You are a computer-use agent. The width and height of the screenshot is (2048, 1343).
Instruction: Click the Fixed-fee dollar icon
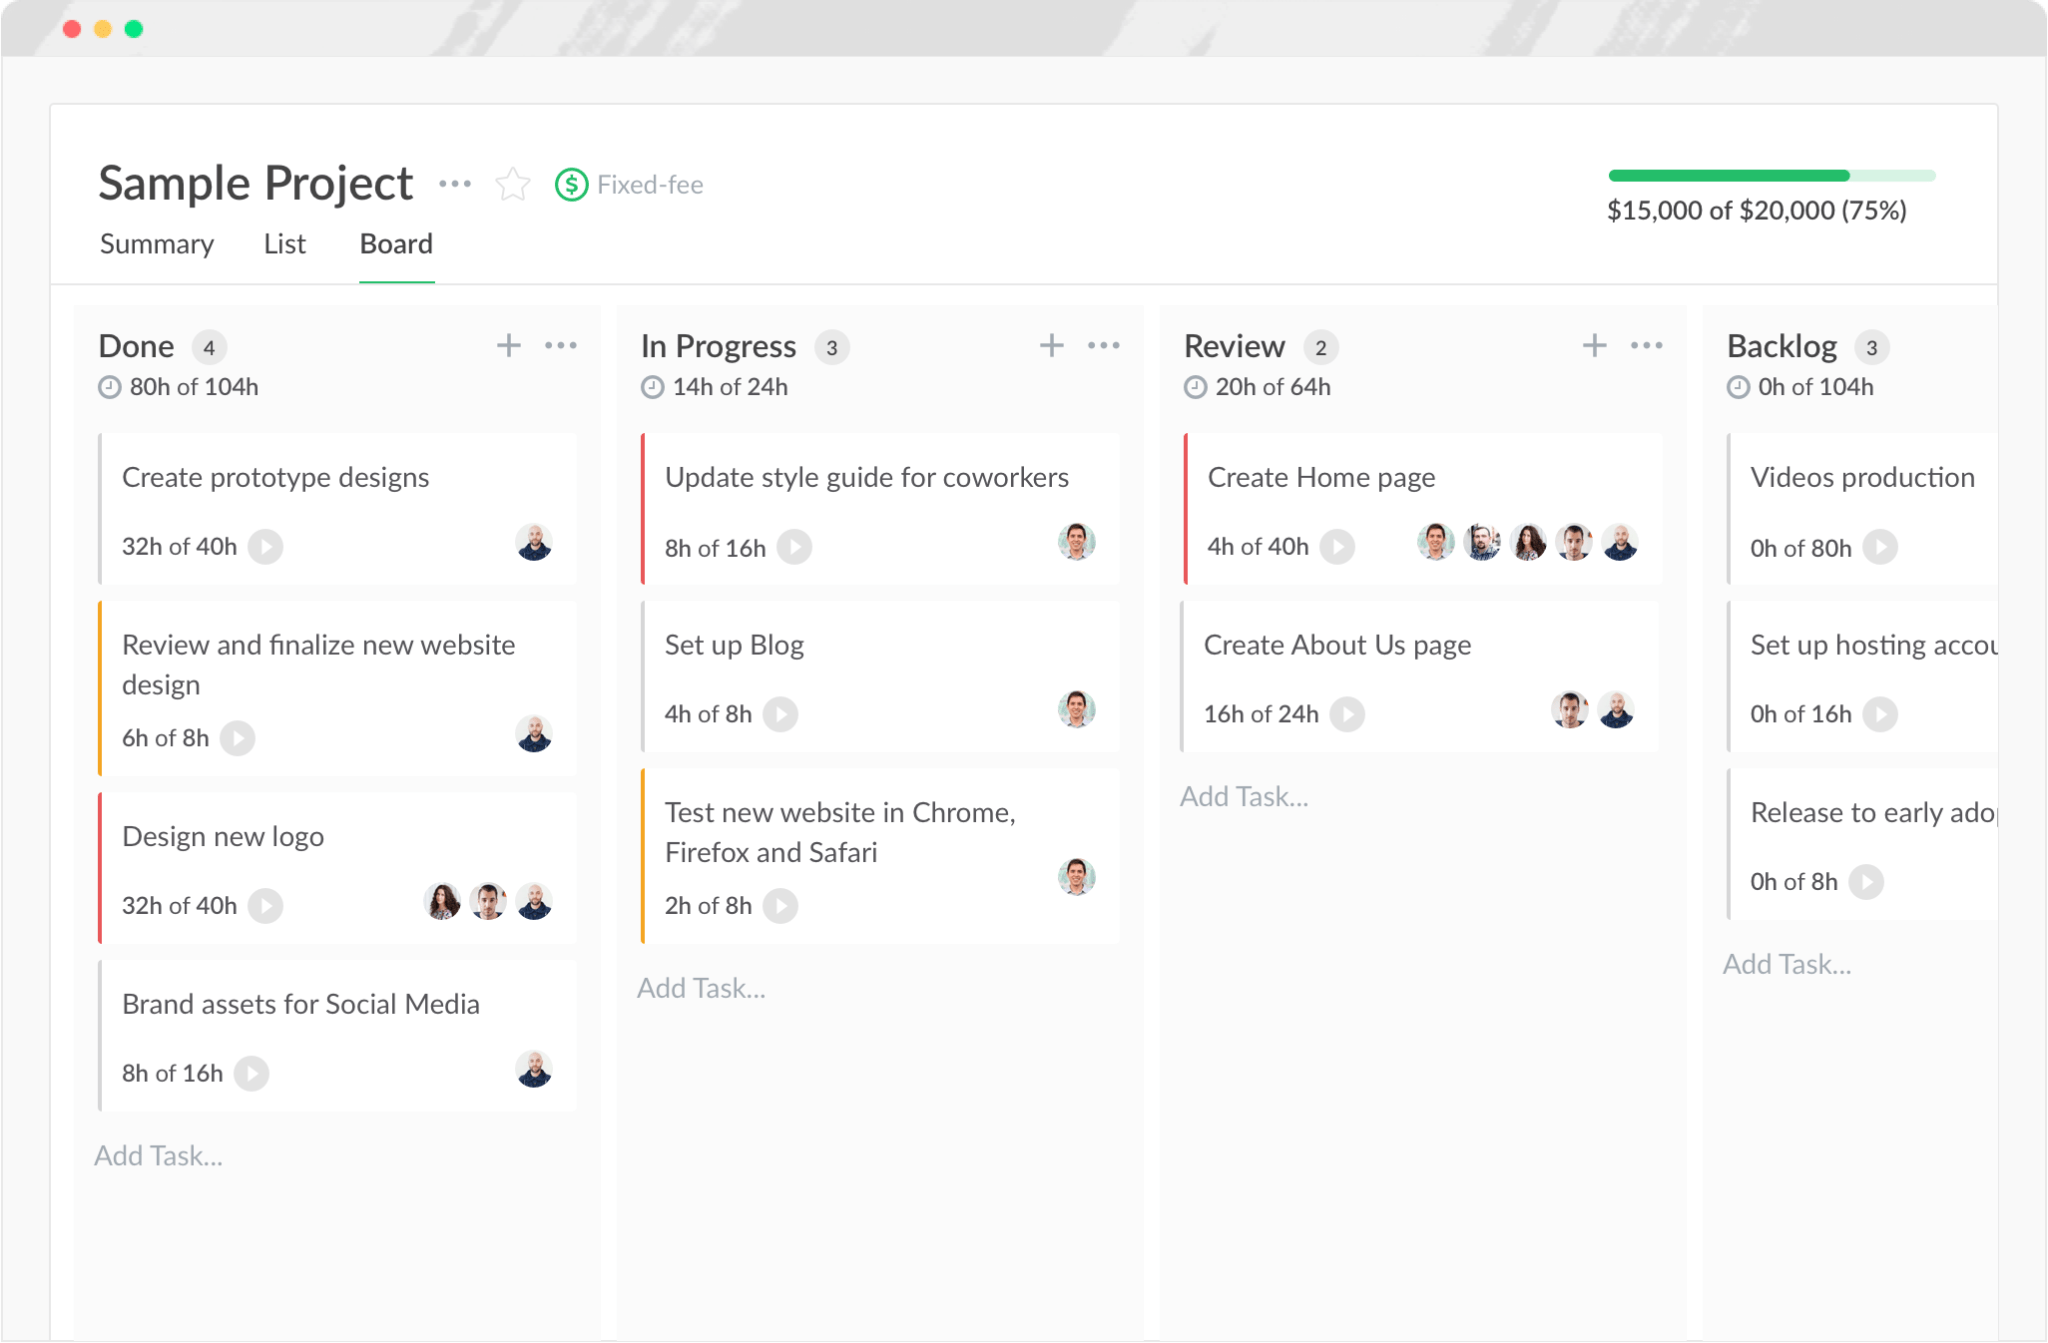coord(569,184)
